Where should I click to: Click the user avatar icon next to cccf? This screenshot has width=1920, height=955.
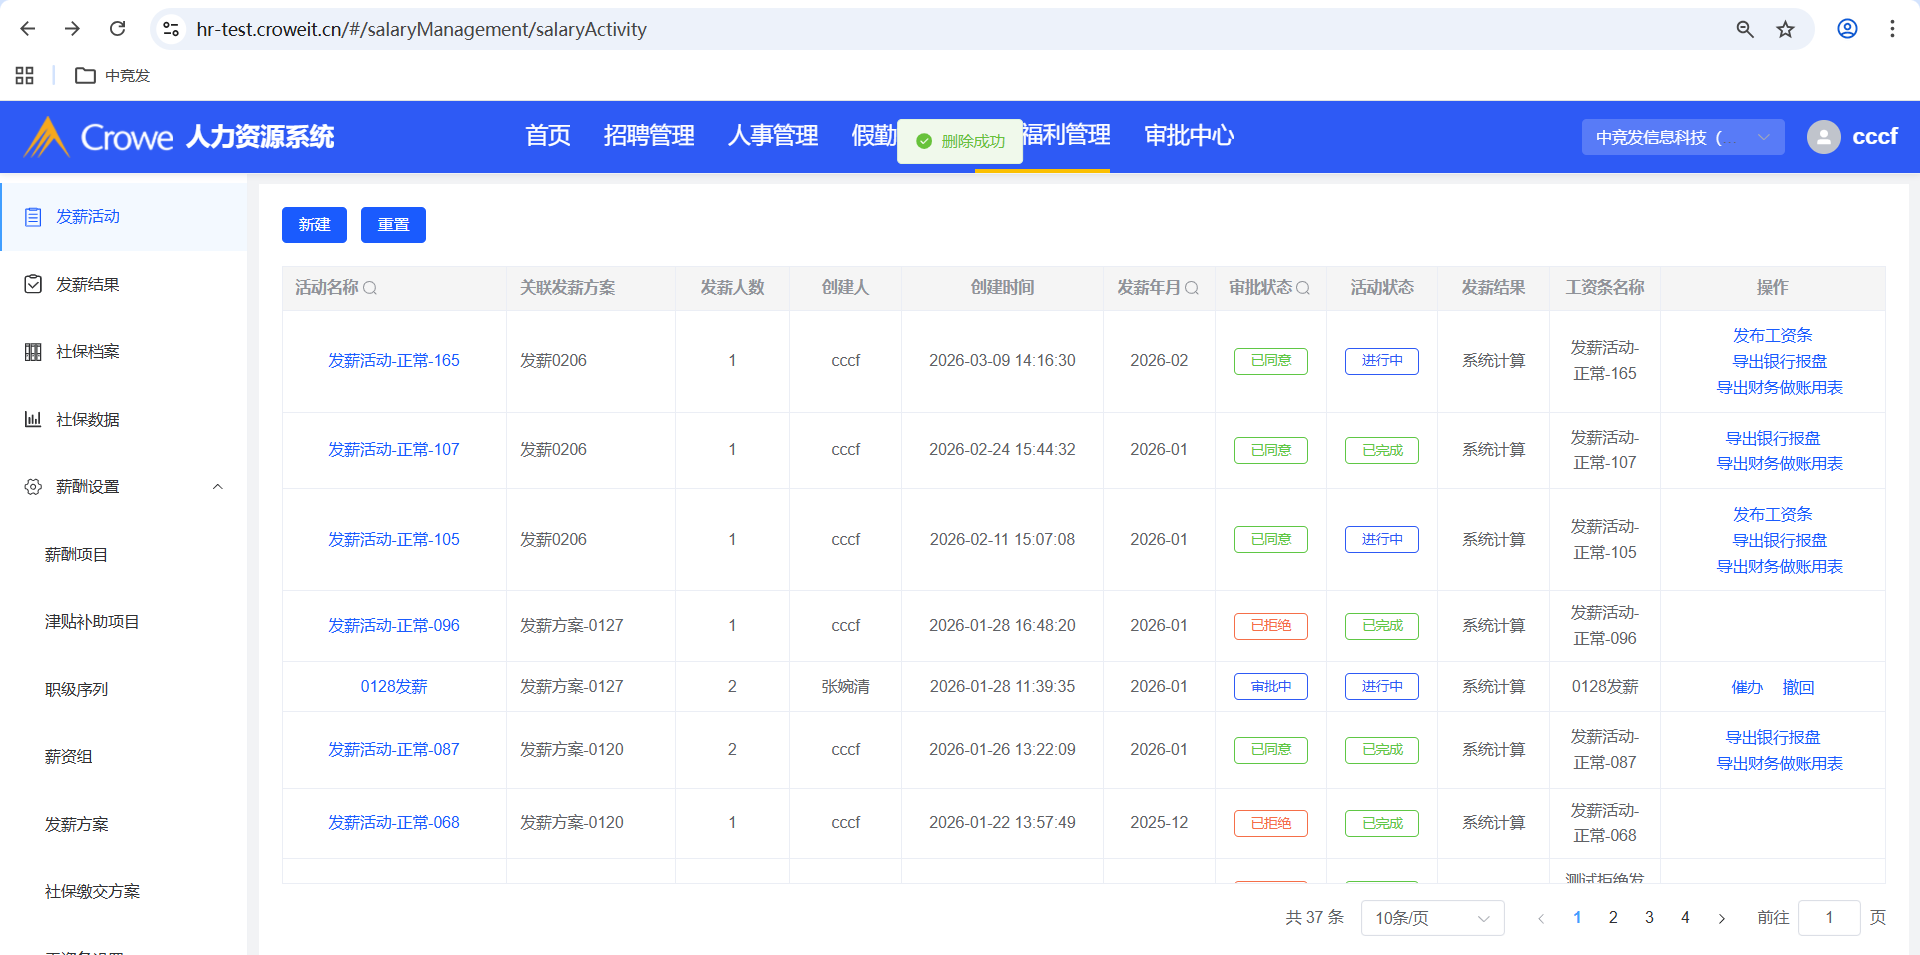(1823, 137)
